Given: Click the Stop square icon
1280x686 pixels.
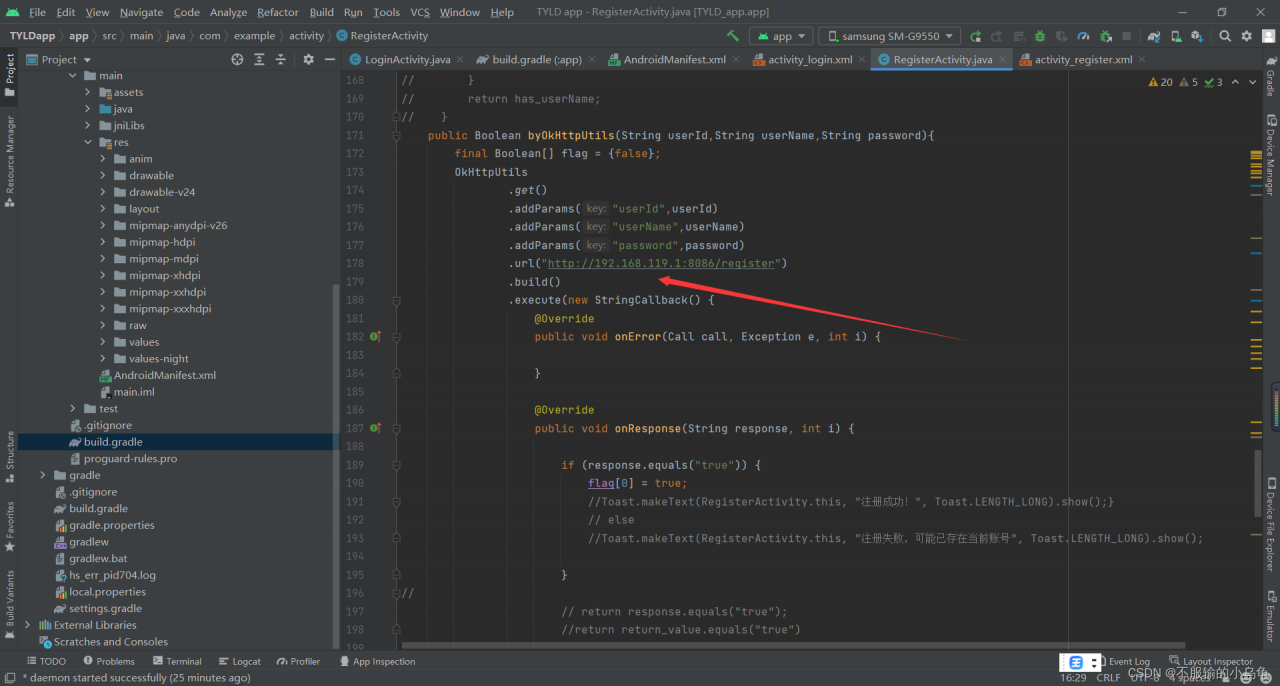Looking at the screenshot, I should (1126, 36).
